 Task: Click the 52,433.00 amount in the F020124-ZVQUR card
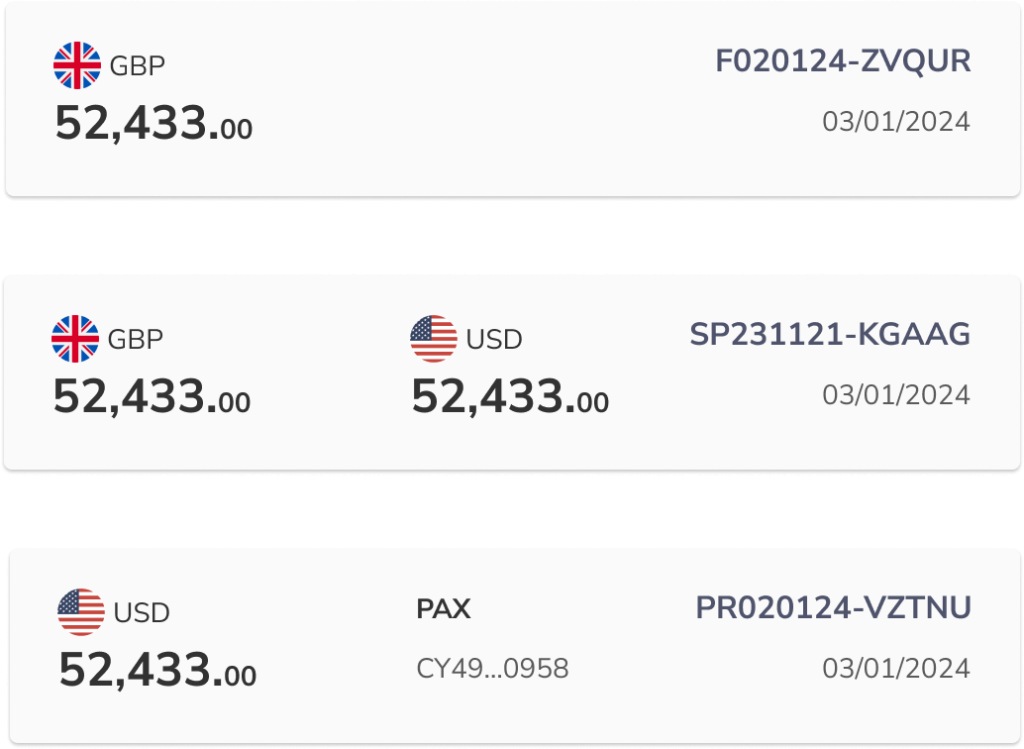153,125
